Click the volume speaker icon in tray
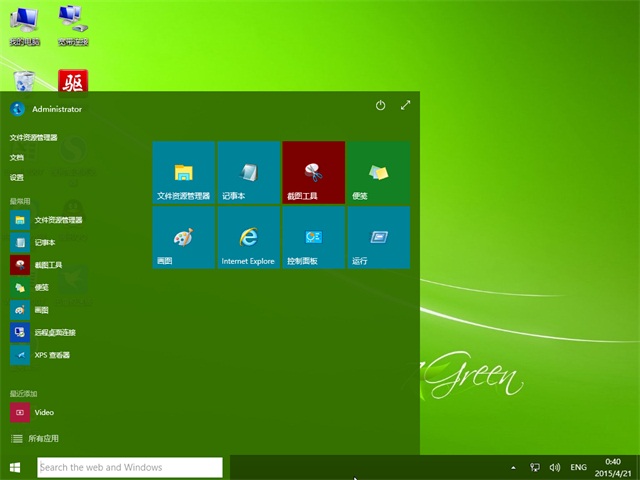The image size is (640, 480). [x=554, y=467]
